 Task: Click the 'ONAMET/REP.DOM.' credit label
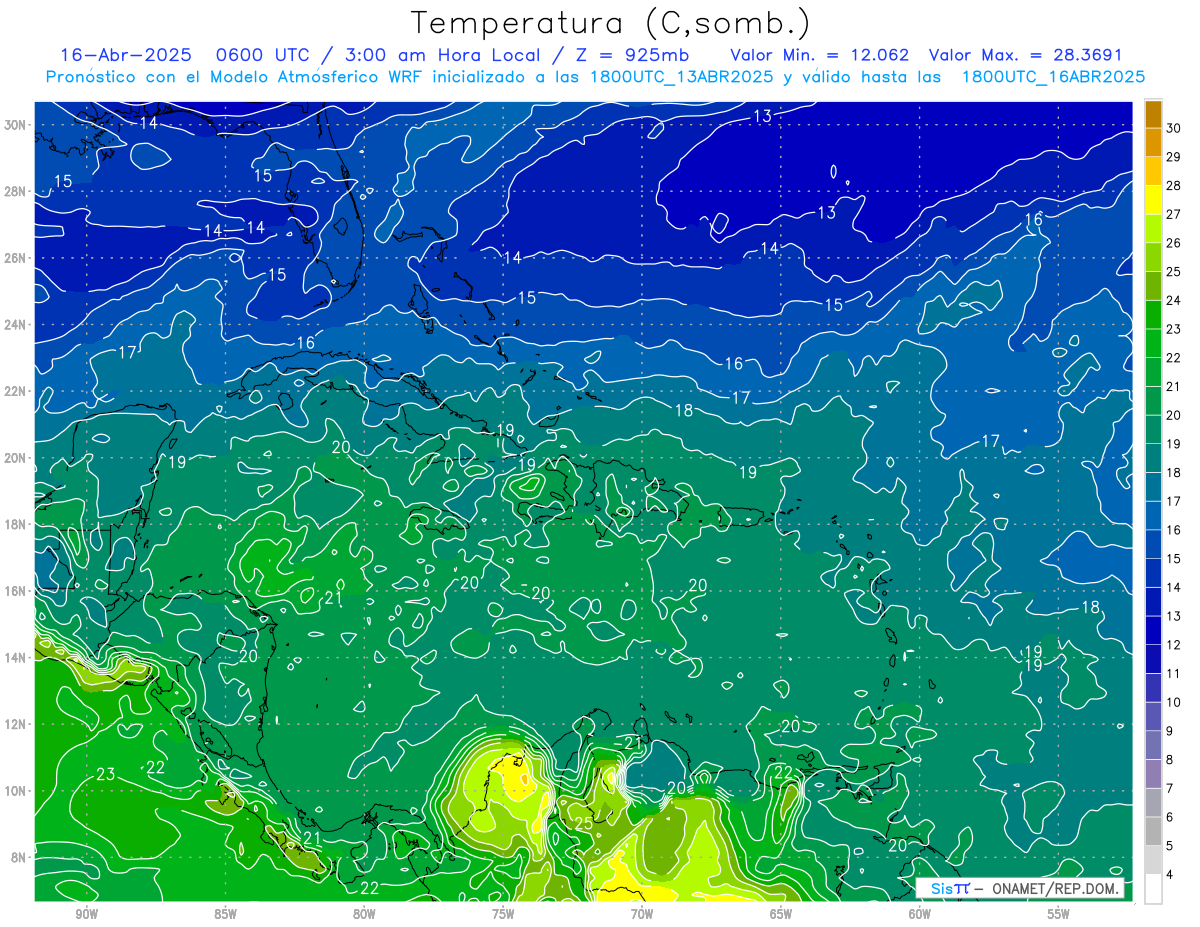click(x=1055, y=888)
